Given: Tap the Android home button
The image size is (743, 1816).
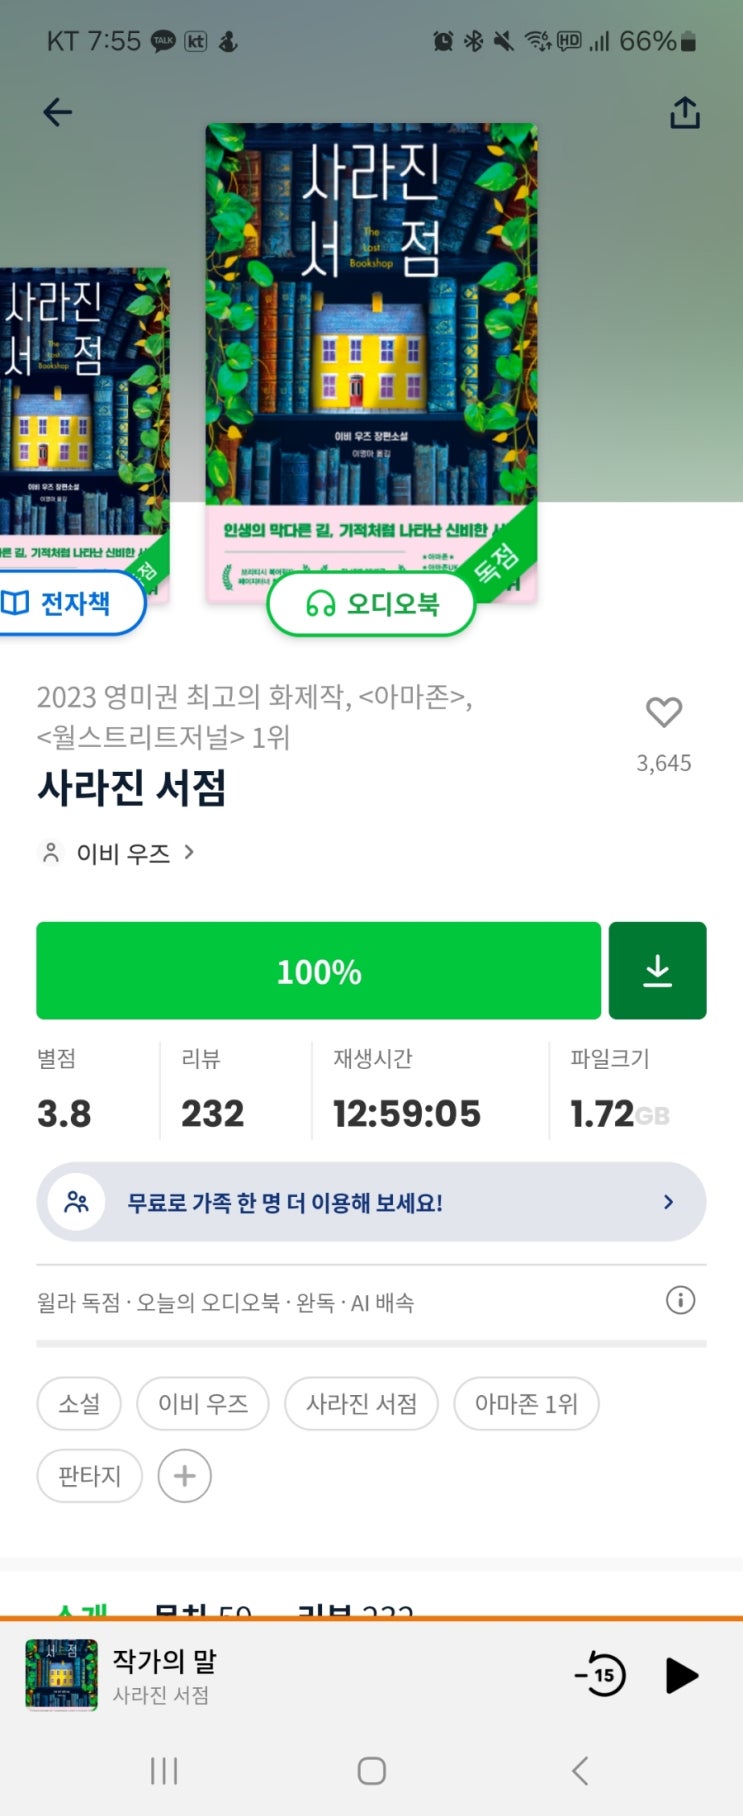Looking at the screenshot, I should [371, 1771].
